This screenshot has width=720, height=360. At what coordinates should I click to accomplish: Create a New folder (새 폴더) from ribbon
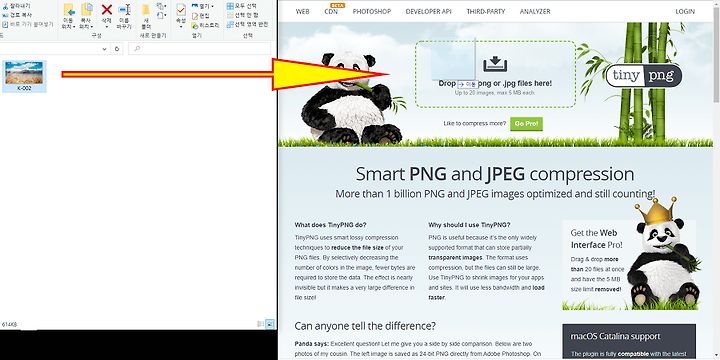146,16
